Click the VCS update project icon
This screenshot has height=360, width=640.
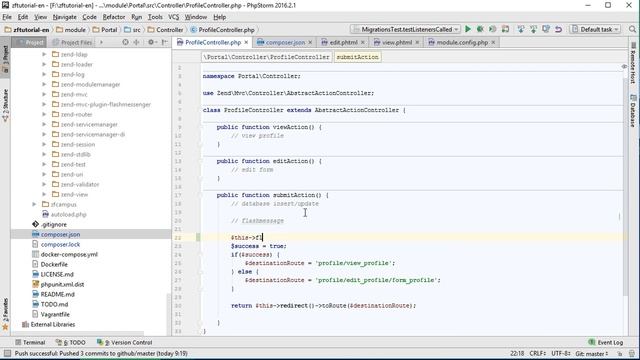[521, 29]
